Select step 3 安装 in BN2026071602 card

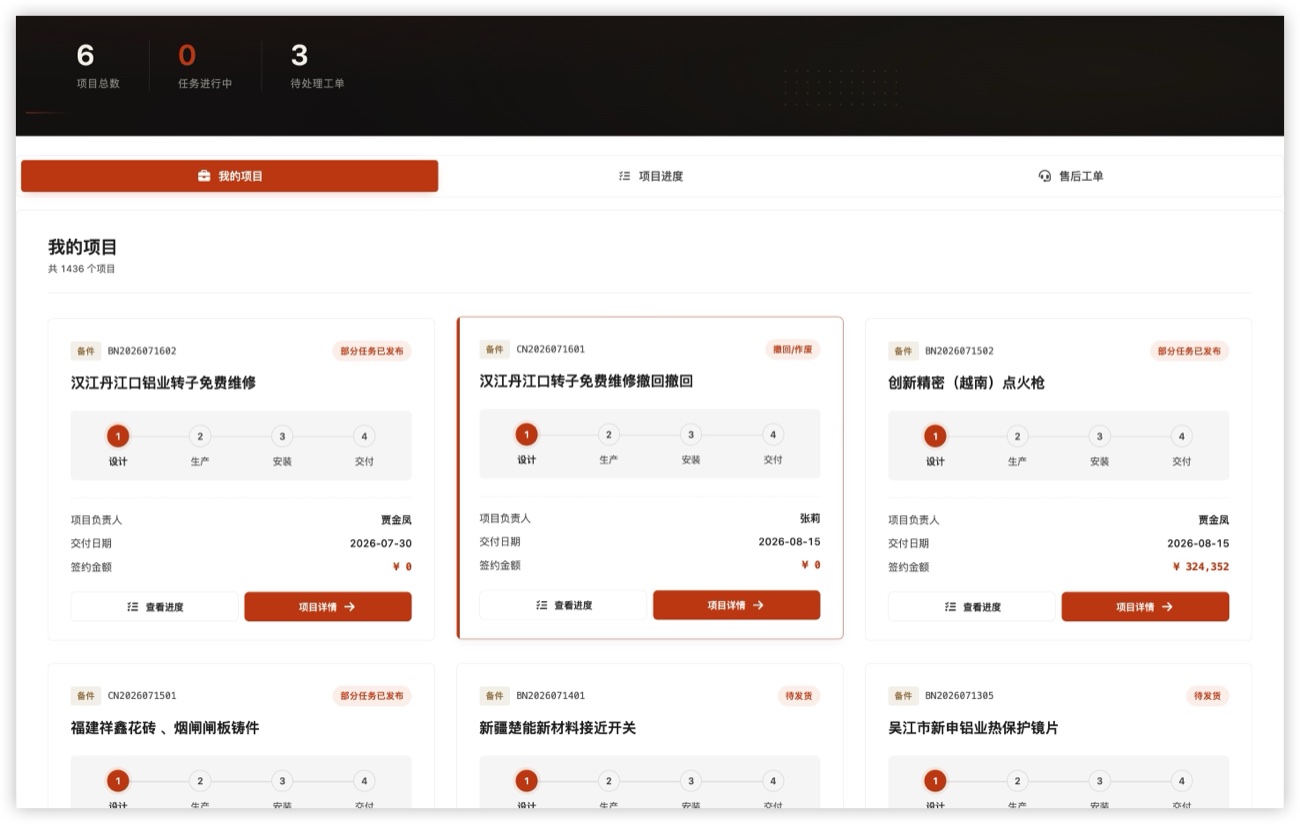click(x=282, y=436)
